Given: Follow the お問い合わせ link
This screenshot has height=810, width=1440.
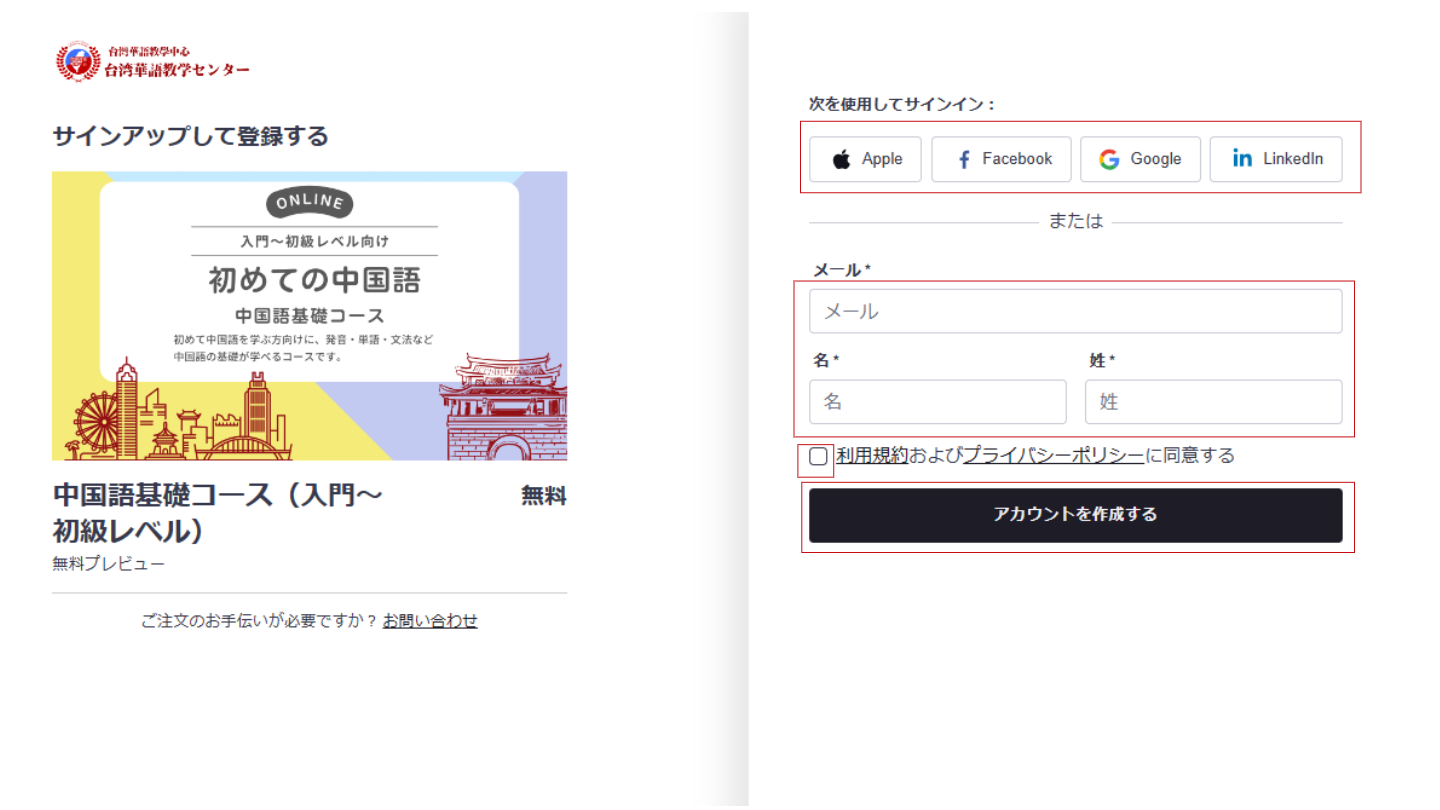Looking at the screenshot, I should click(x=430, y=621).
